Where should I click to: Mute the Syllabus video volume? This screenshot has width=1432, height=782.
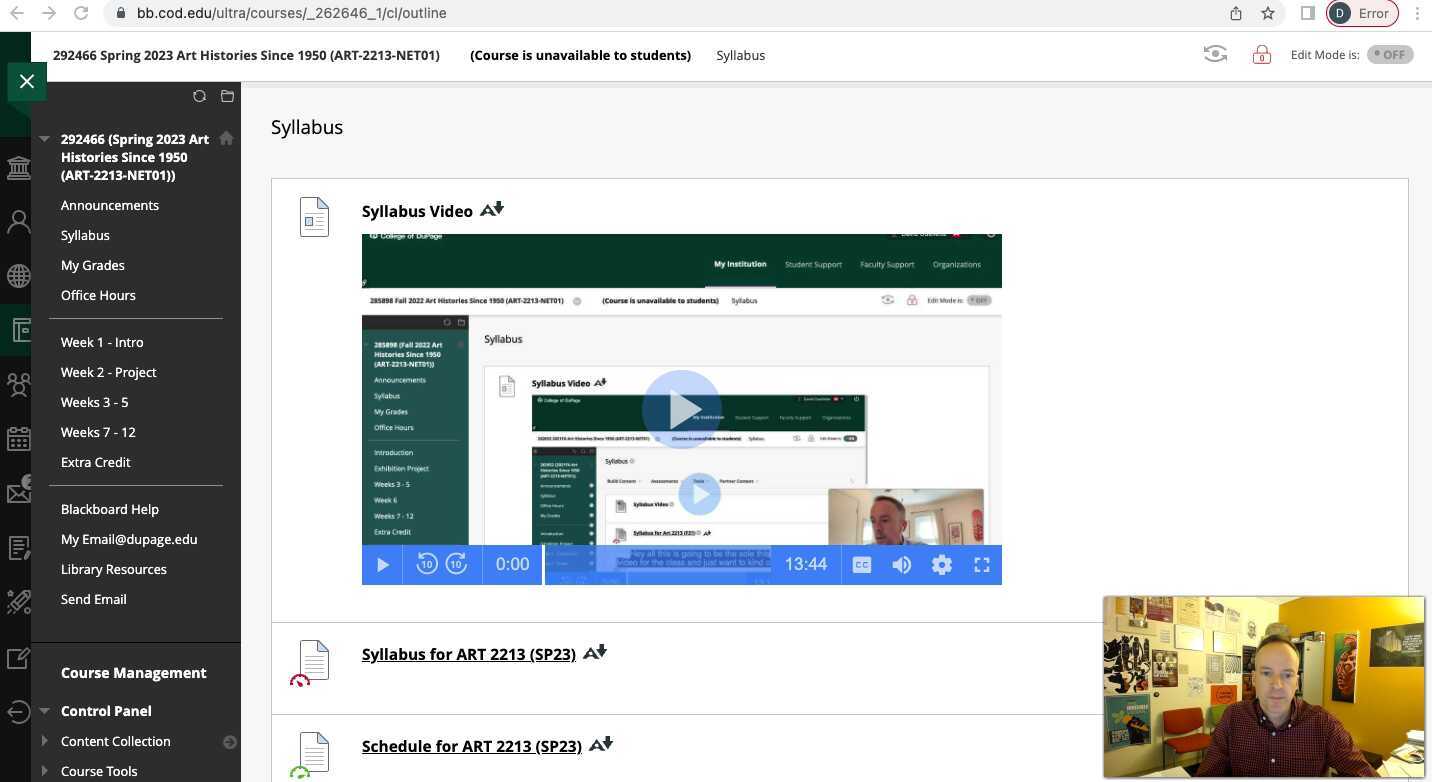(x=901, y=565)
